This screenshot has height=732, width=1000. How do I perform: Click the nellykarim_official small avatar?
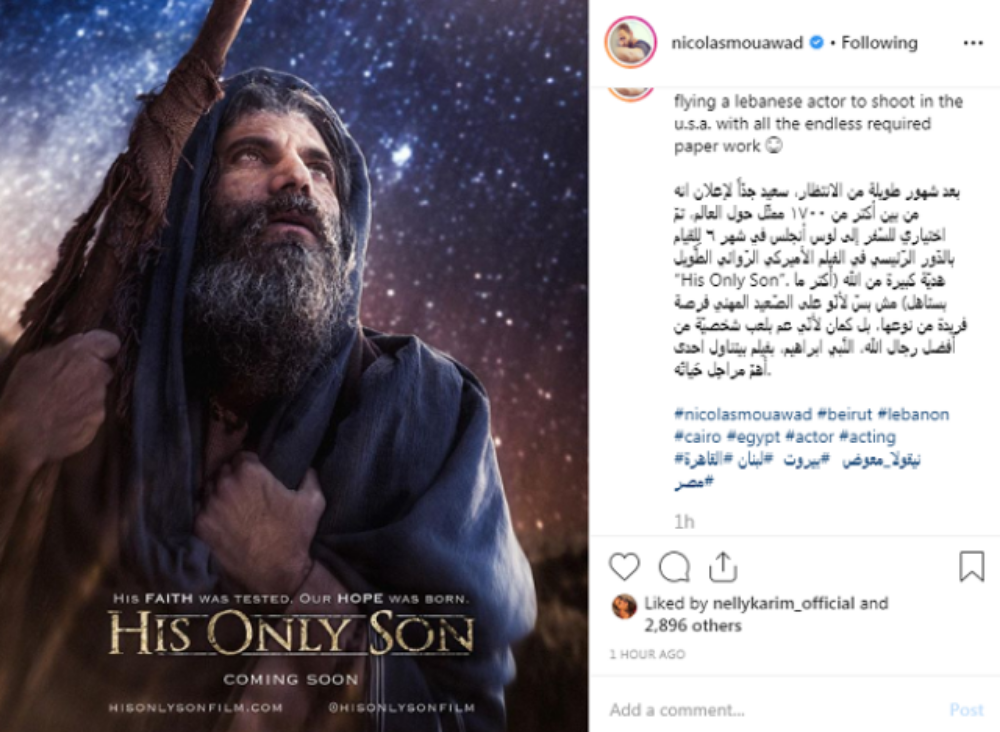(624, 606)
